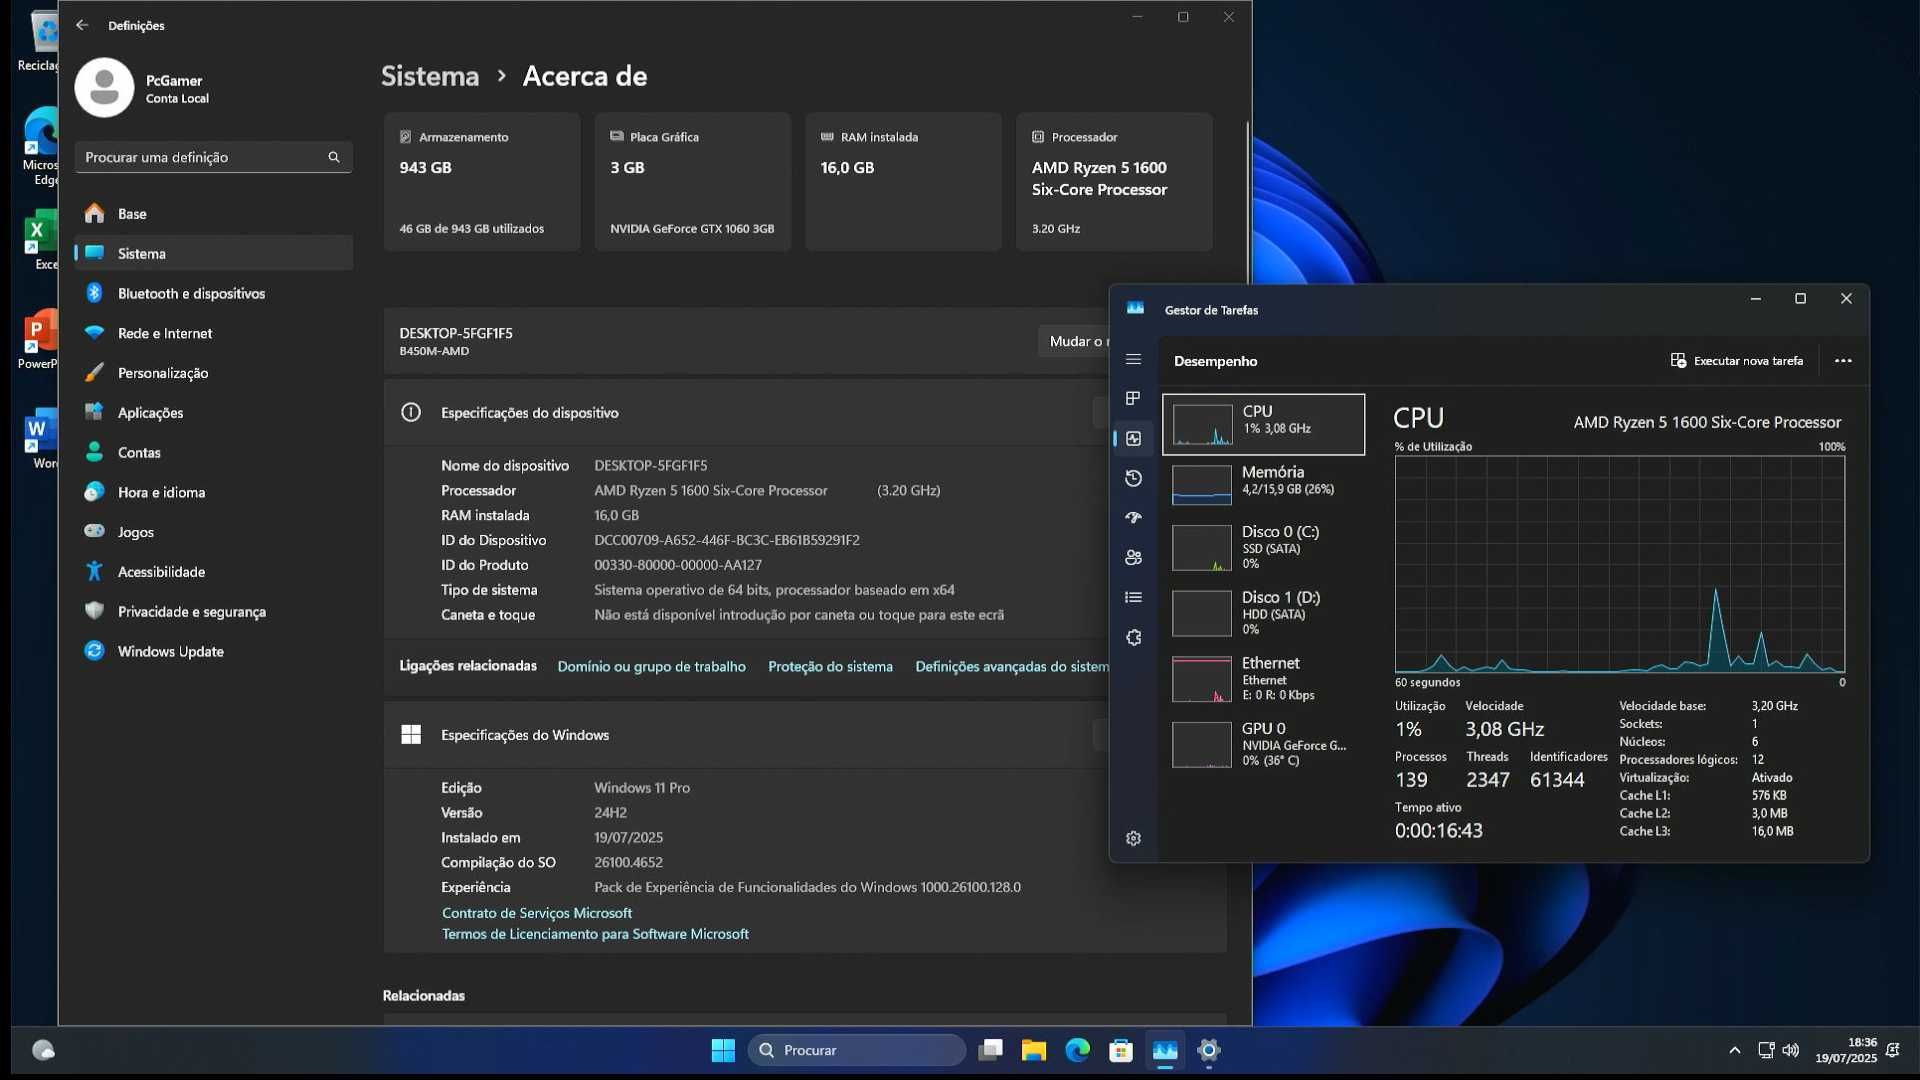Image resolution: width=1920 pixels, height=1080 pixels.
Task: Go back using the Settings back arrow
Action: click(x=82, y=25)
